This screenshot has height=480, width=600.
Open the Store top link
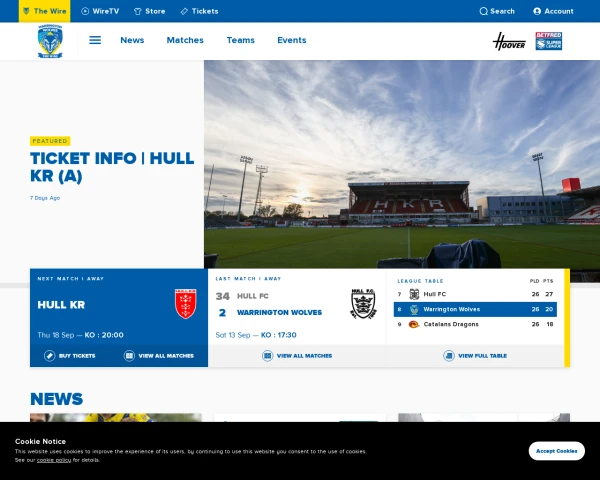[150, 11]
